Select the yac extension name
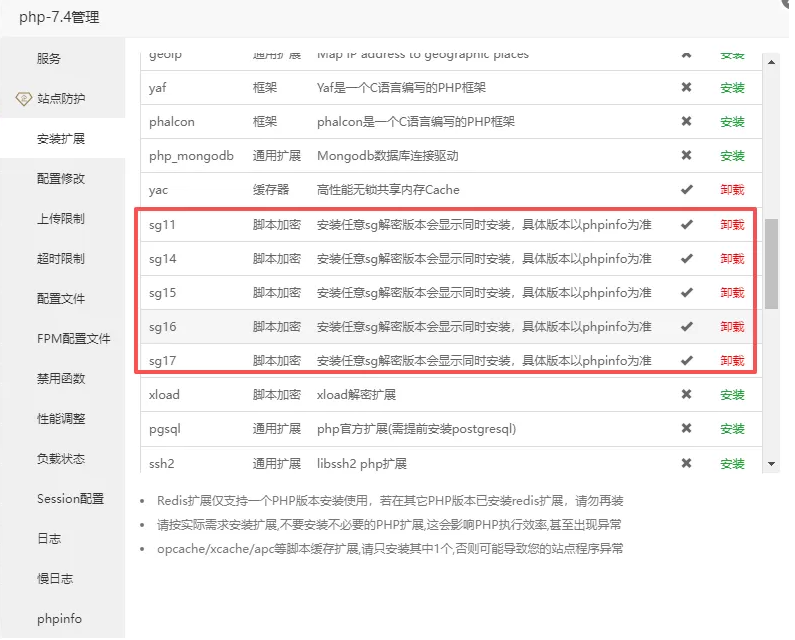The width and height of the screenshot is (795, 640). tap(158, 190)
